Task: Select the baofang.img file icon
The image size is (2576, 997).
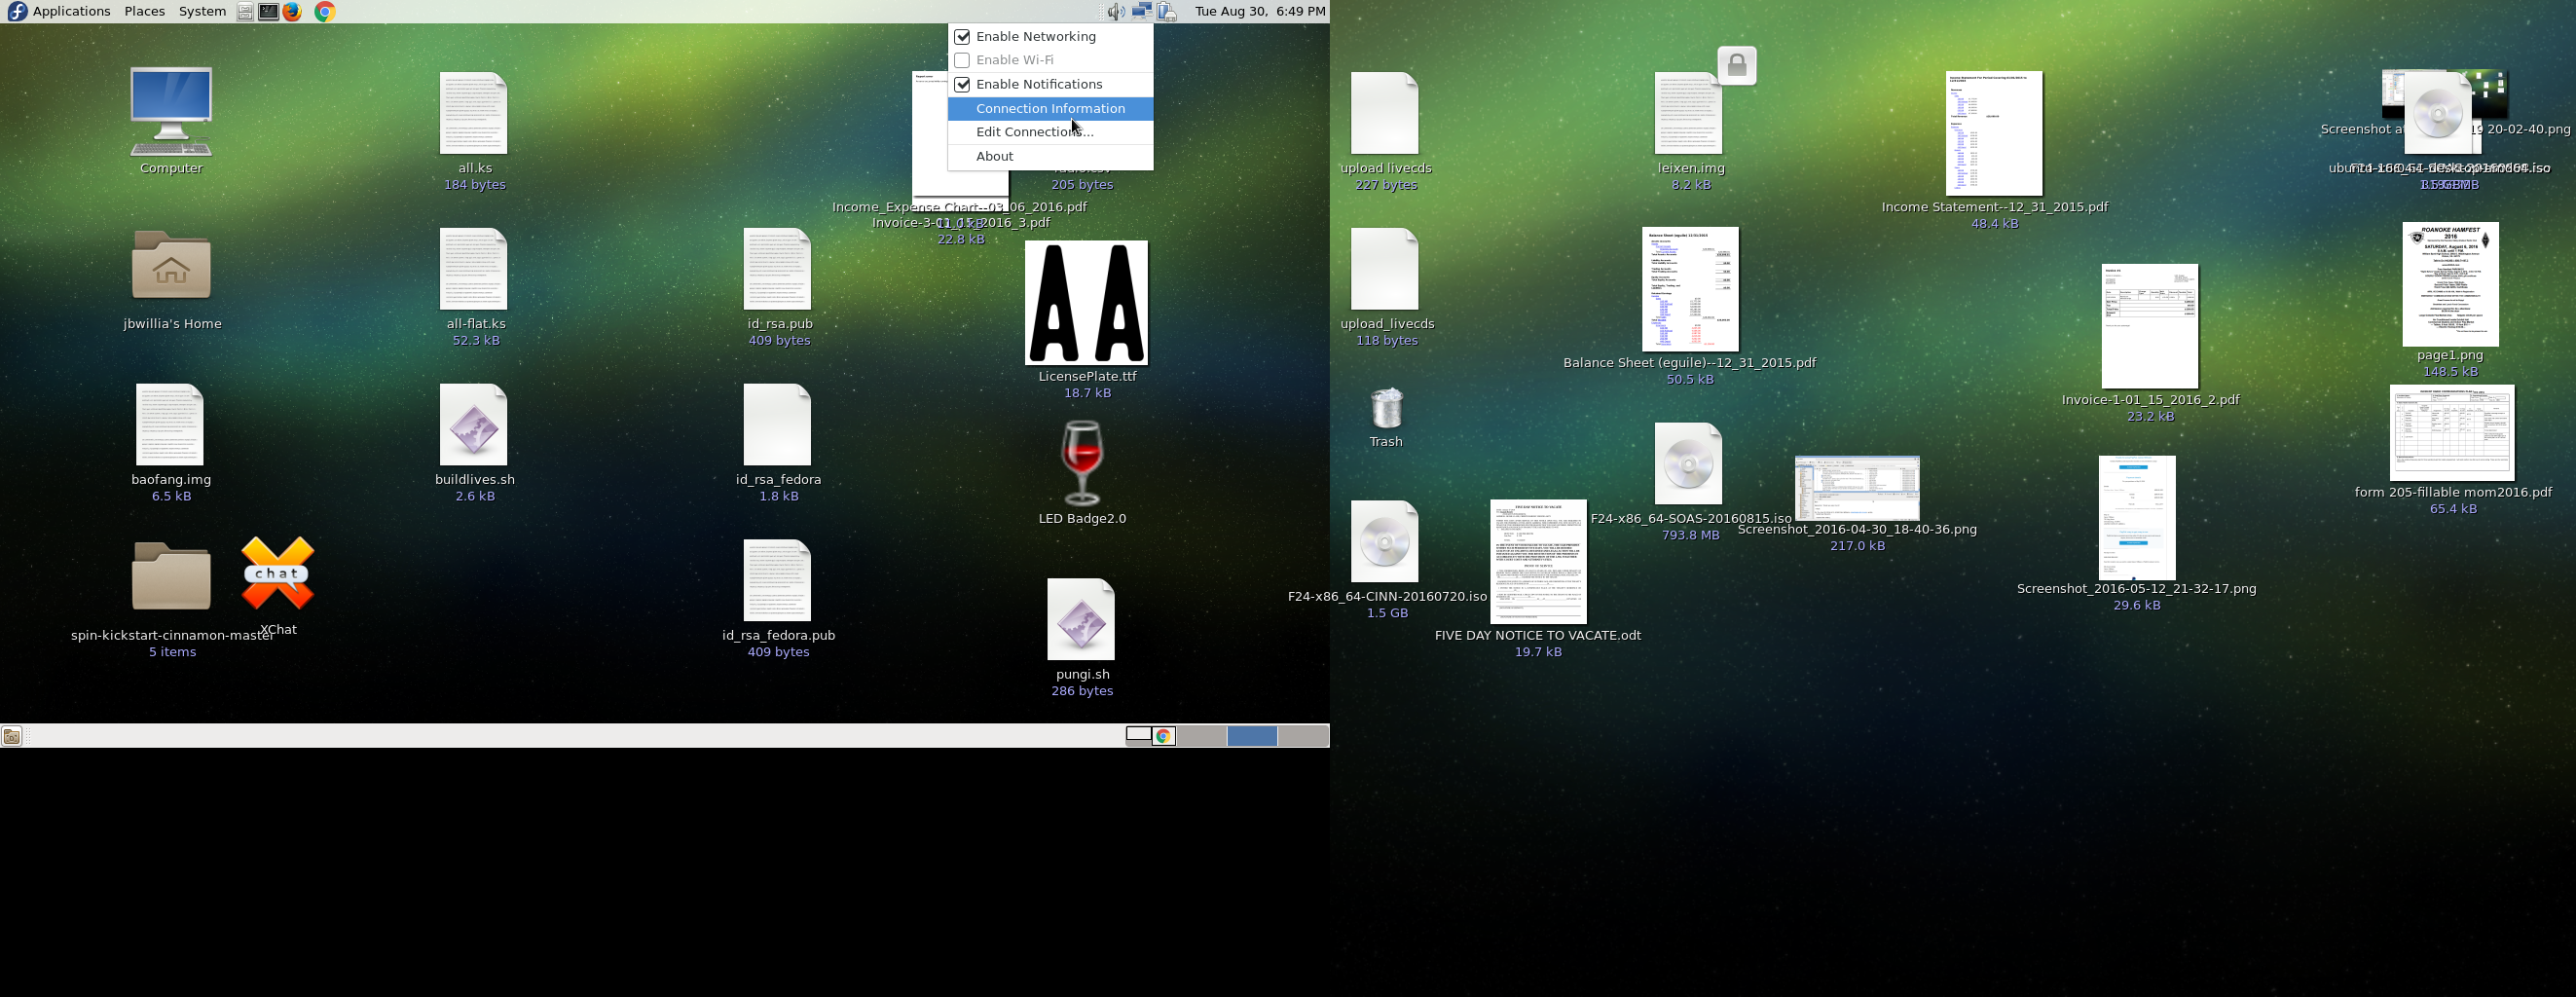Action: coord(170,424)
